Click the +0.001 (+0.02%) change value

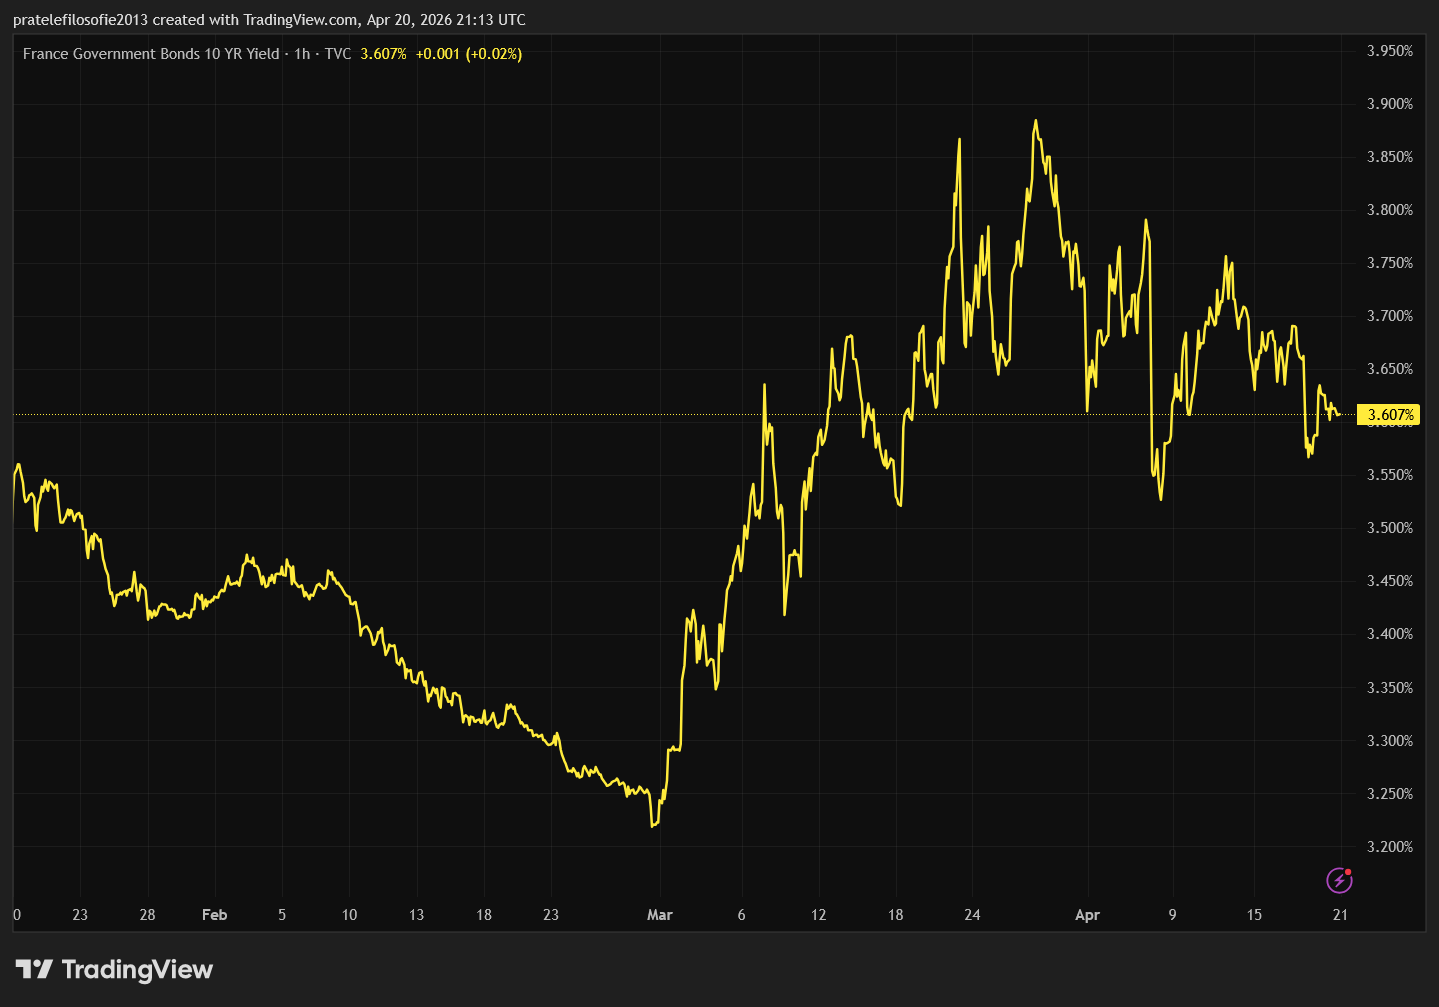(x=469, y=54)
